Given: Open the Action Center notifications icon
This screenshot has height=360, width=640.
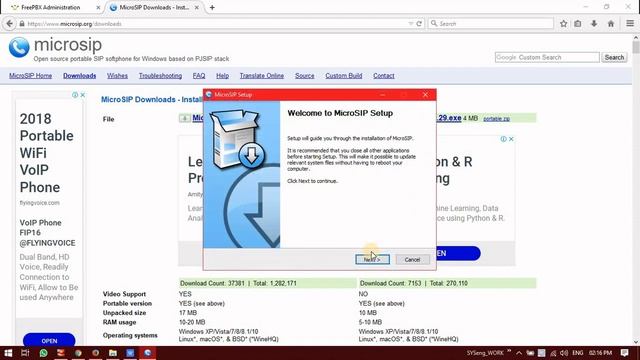Looking at the screenshot, I should click(624, 353).
